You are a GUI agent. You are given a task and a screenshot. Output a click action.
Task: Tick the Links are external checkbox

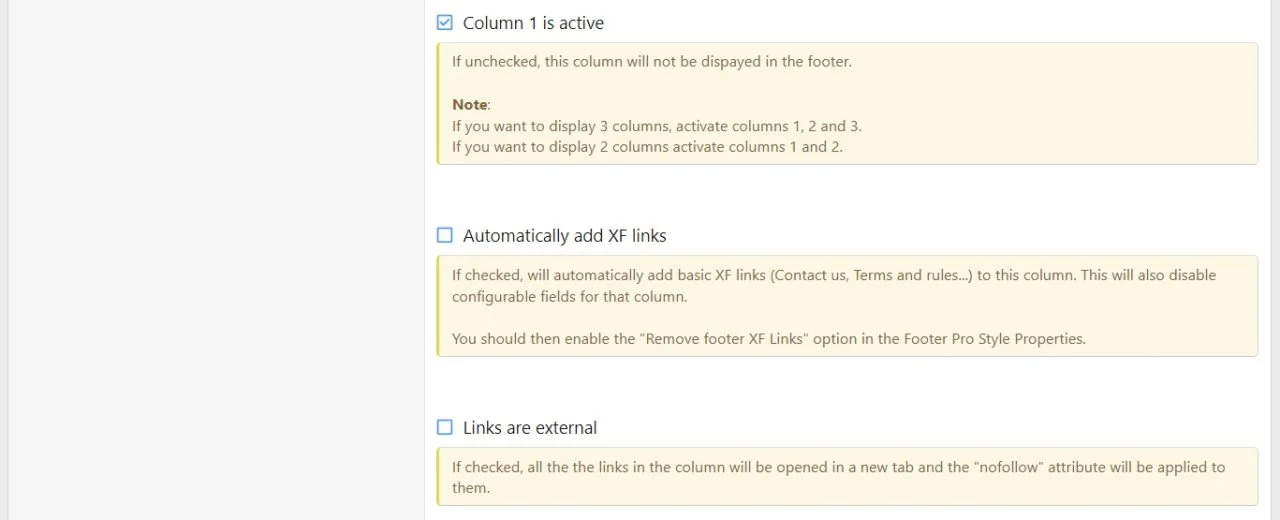coord(445,428)
